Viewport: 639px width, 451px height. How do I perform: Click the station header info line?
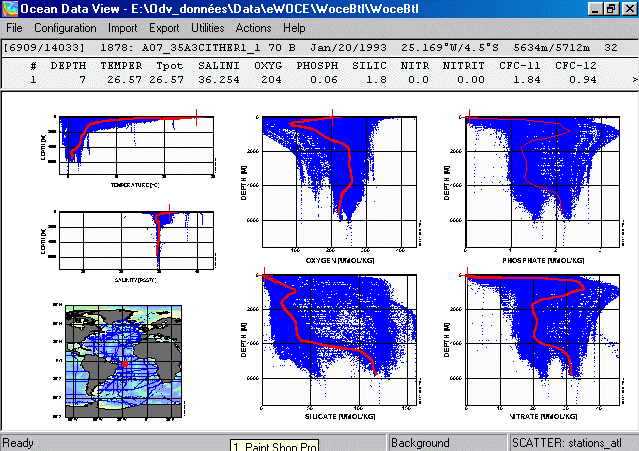click(310, 46)
